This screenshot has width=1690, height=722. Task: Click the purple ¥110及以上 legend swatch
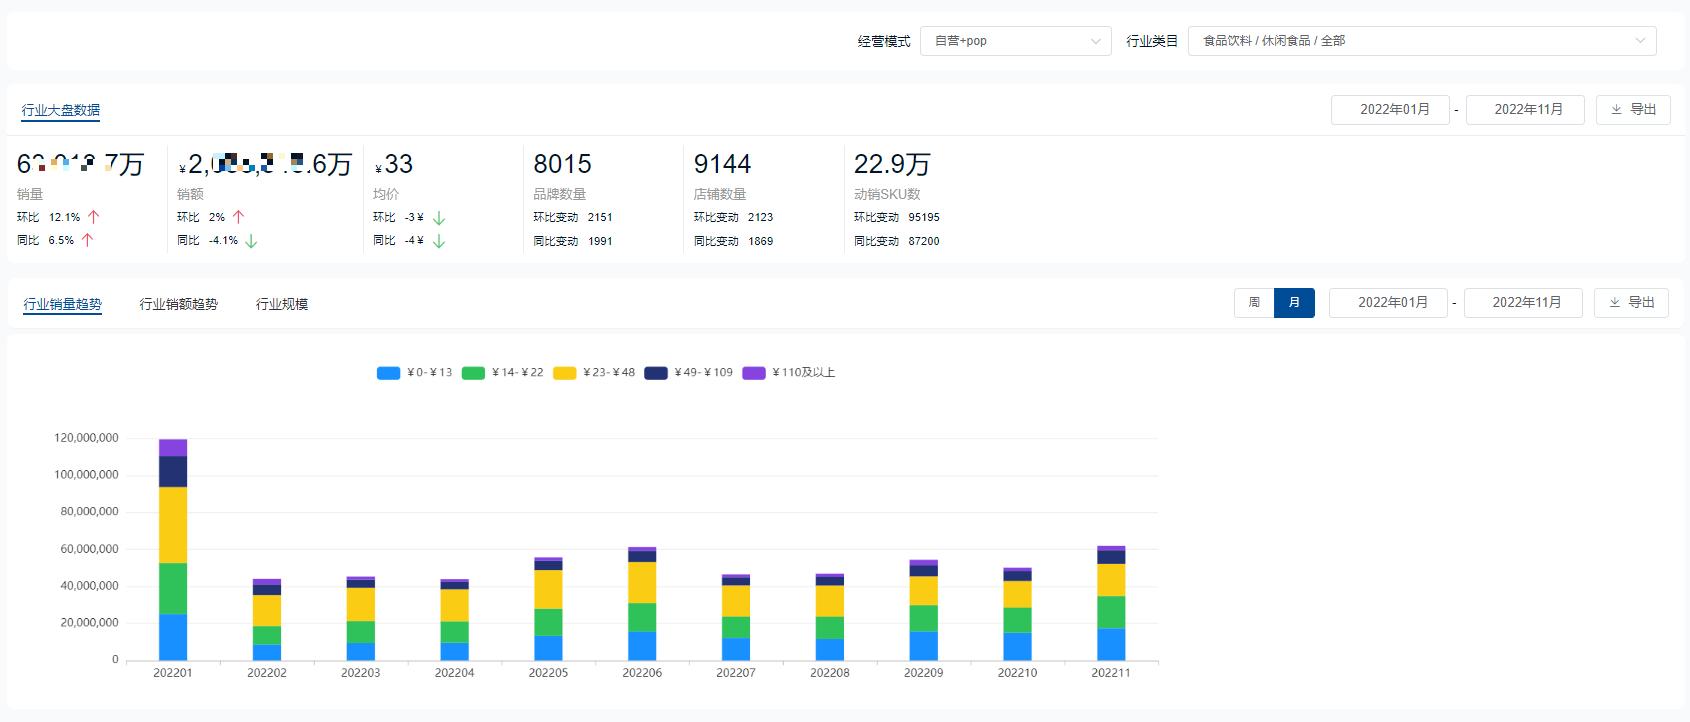754,373
